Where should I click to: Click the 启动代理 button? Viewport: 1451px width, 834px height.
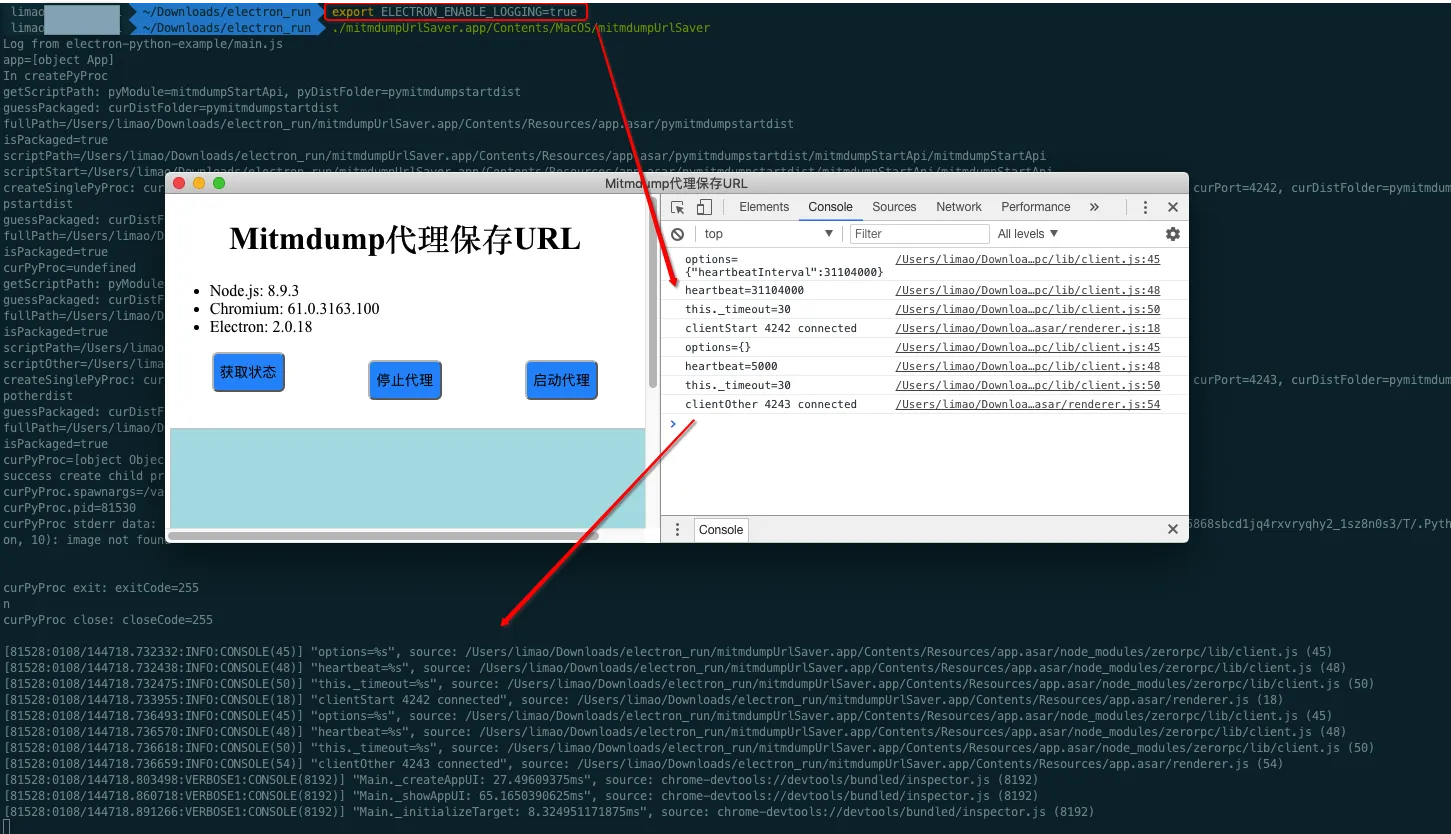[x=561, y=380]
